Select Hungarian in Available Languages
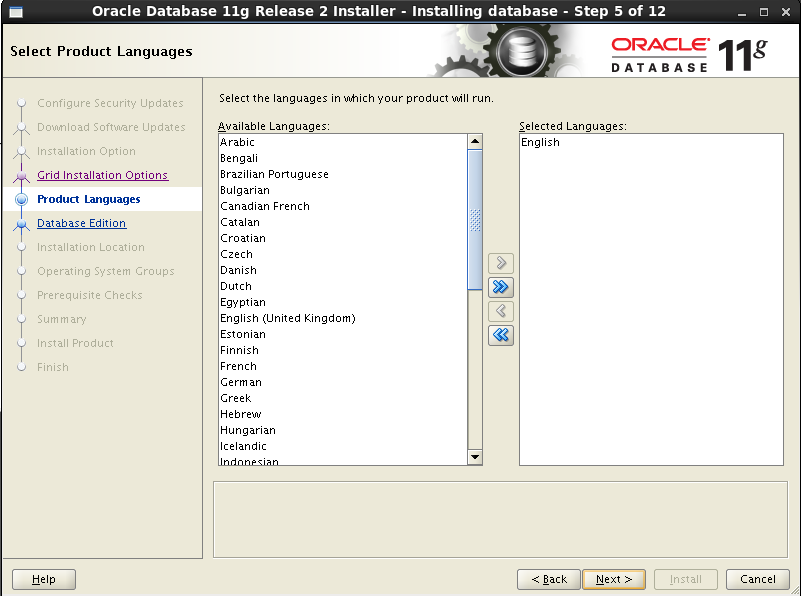Viewport: 801px width, 596px height. [342, 430]
